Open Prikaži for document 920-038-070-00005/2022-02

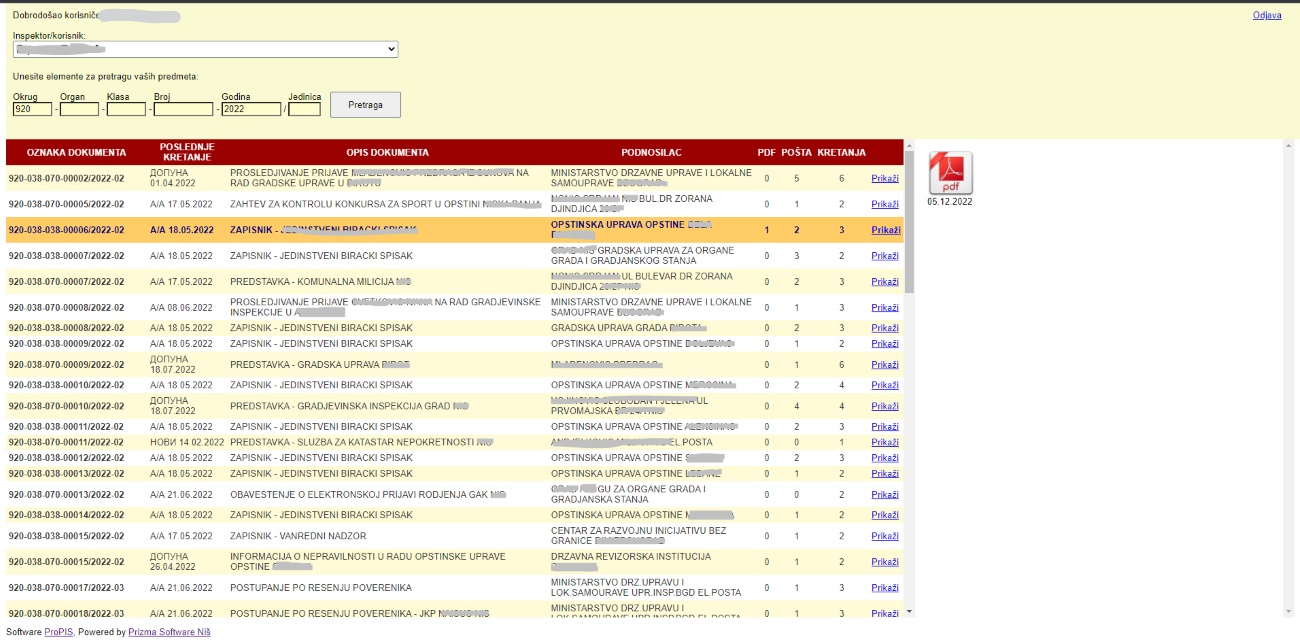[885, 204]
